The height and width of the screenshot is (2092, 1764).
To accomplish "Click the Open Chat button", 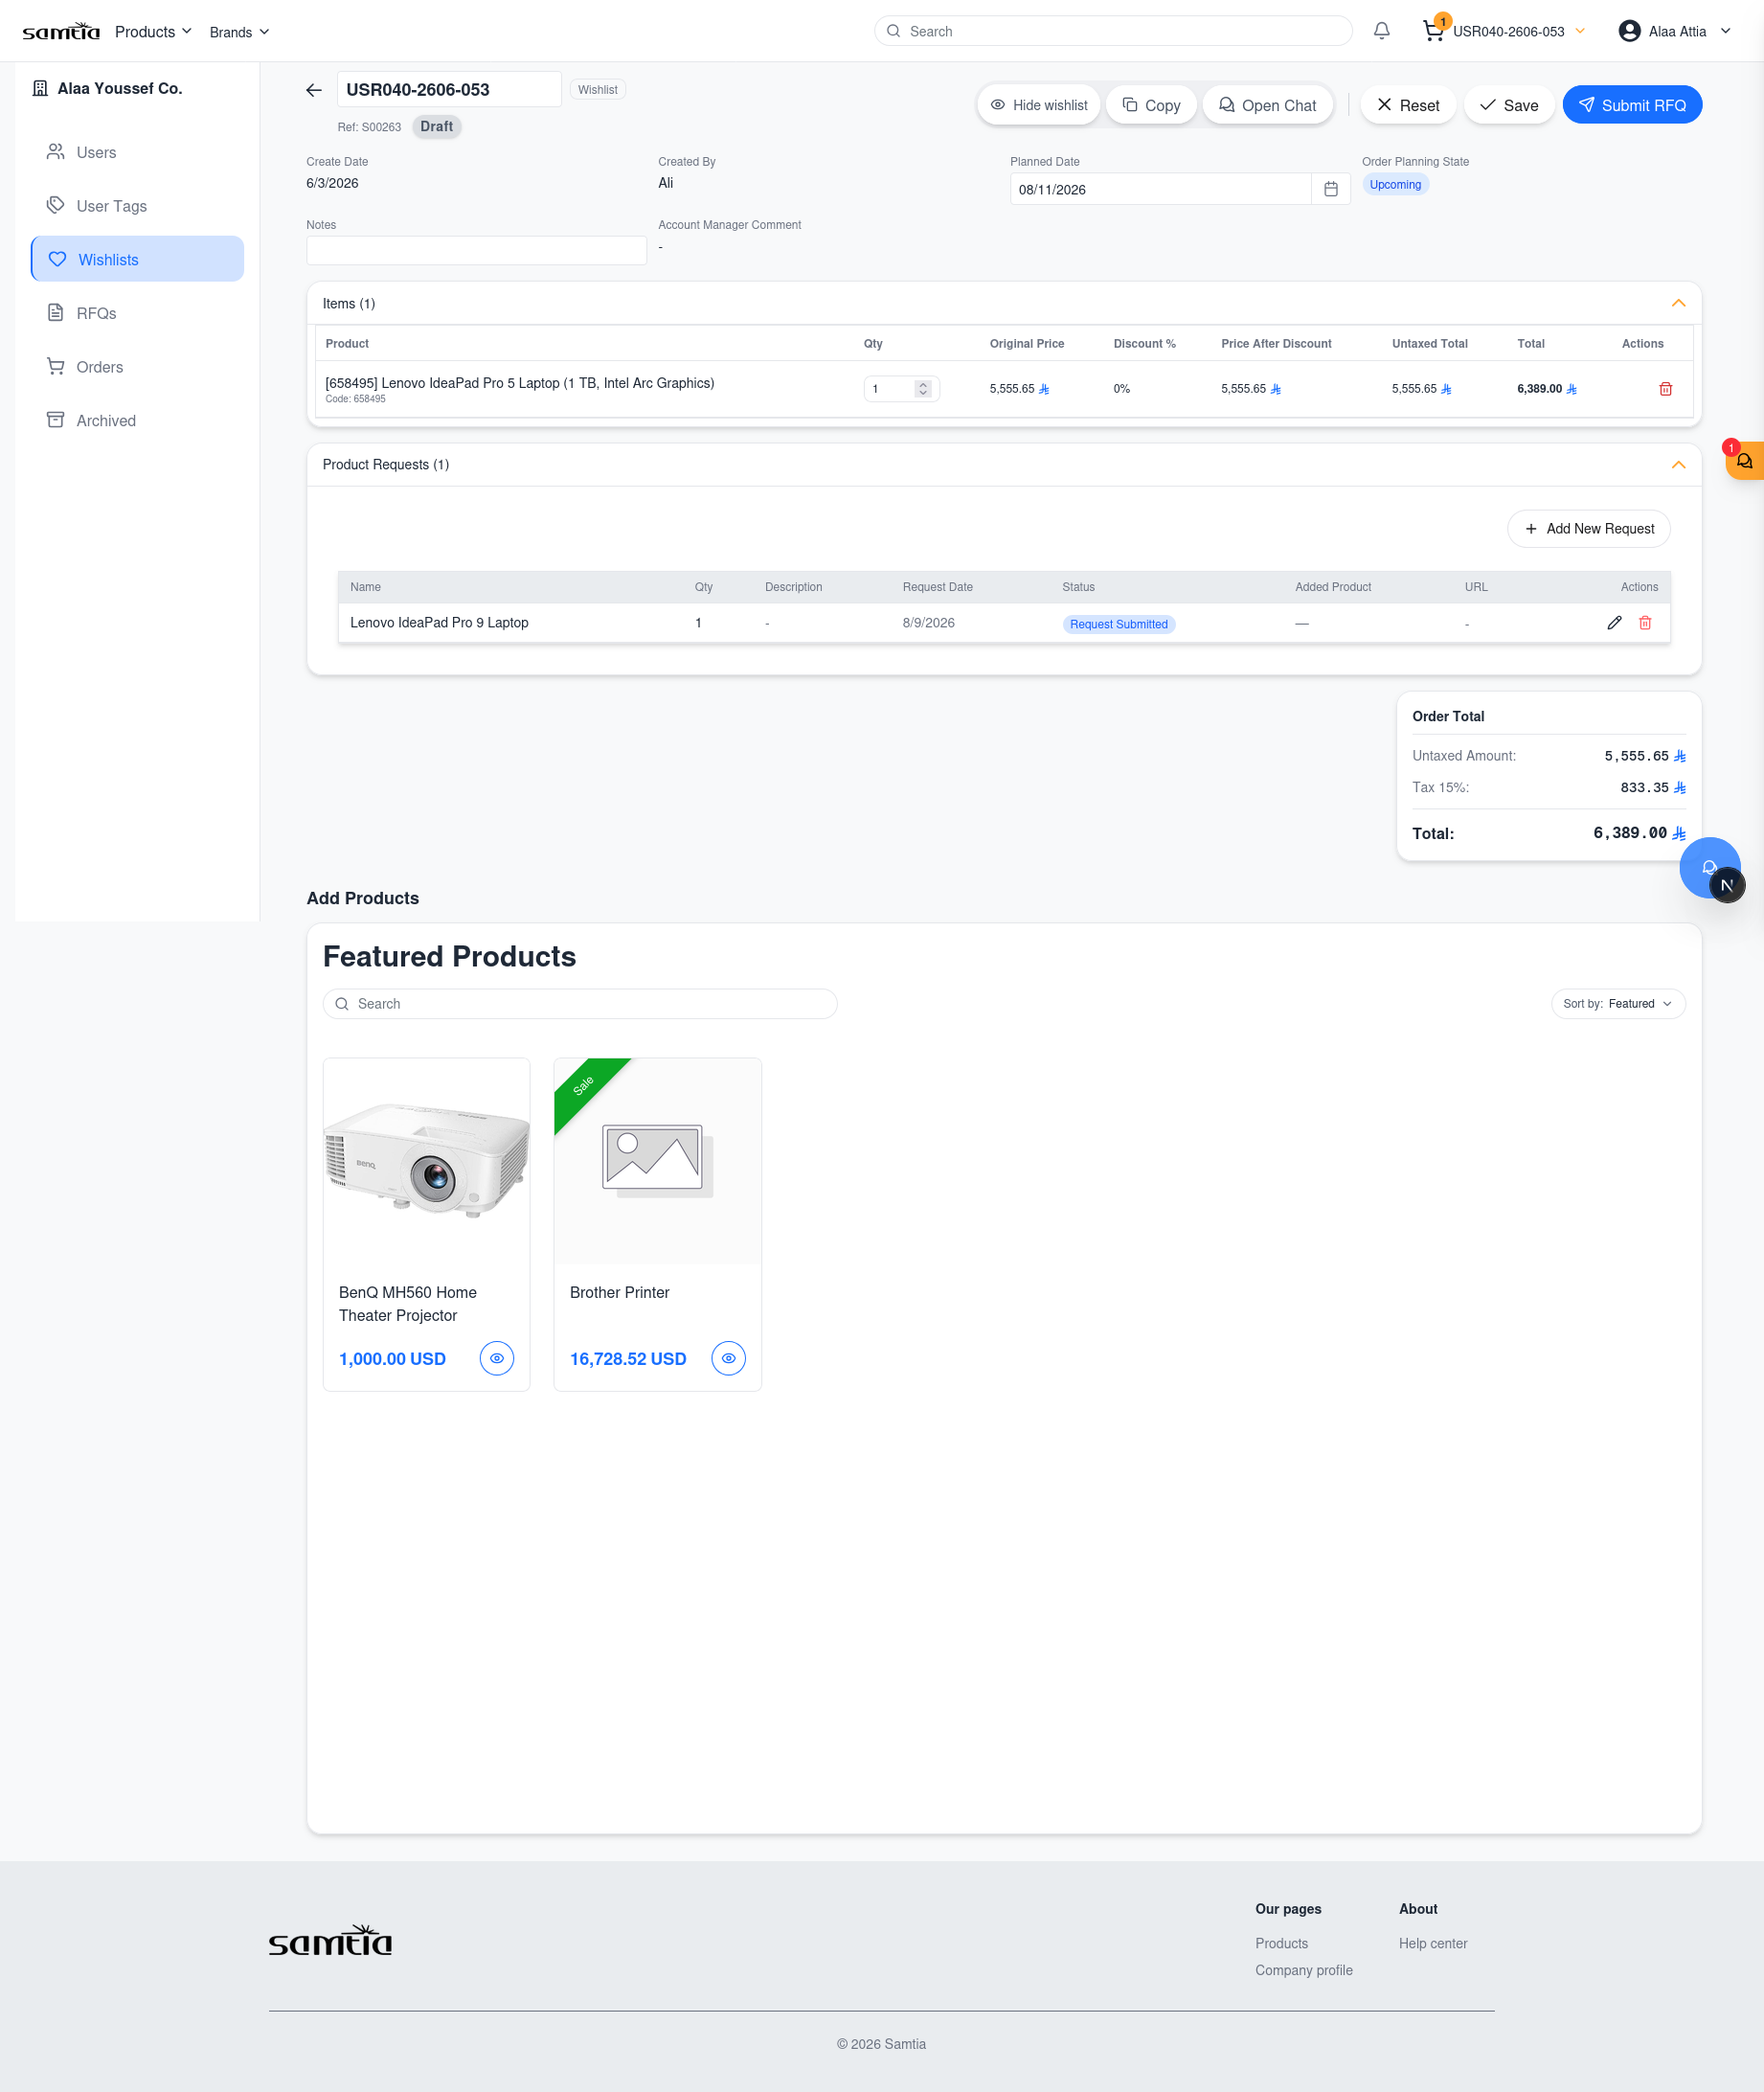I will [1267, 105].
